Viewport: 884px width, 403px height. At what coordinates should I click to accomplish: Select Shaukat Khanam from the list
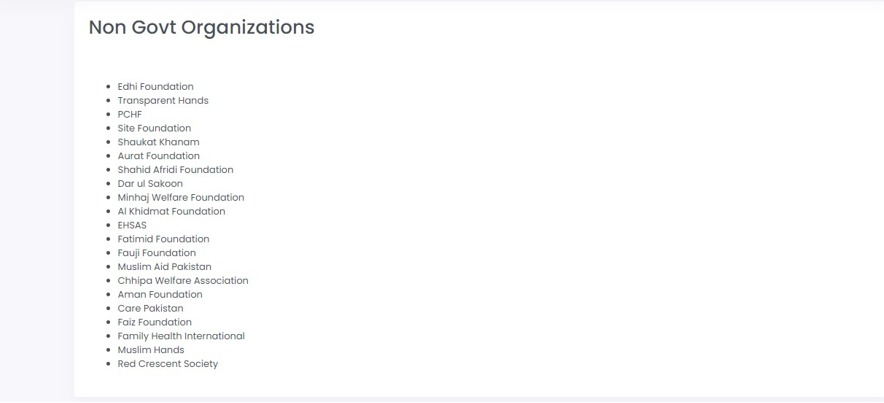coord(158,142)
